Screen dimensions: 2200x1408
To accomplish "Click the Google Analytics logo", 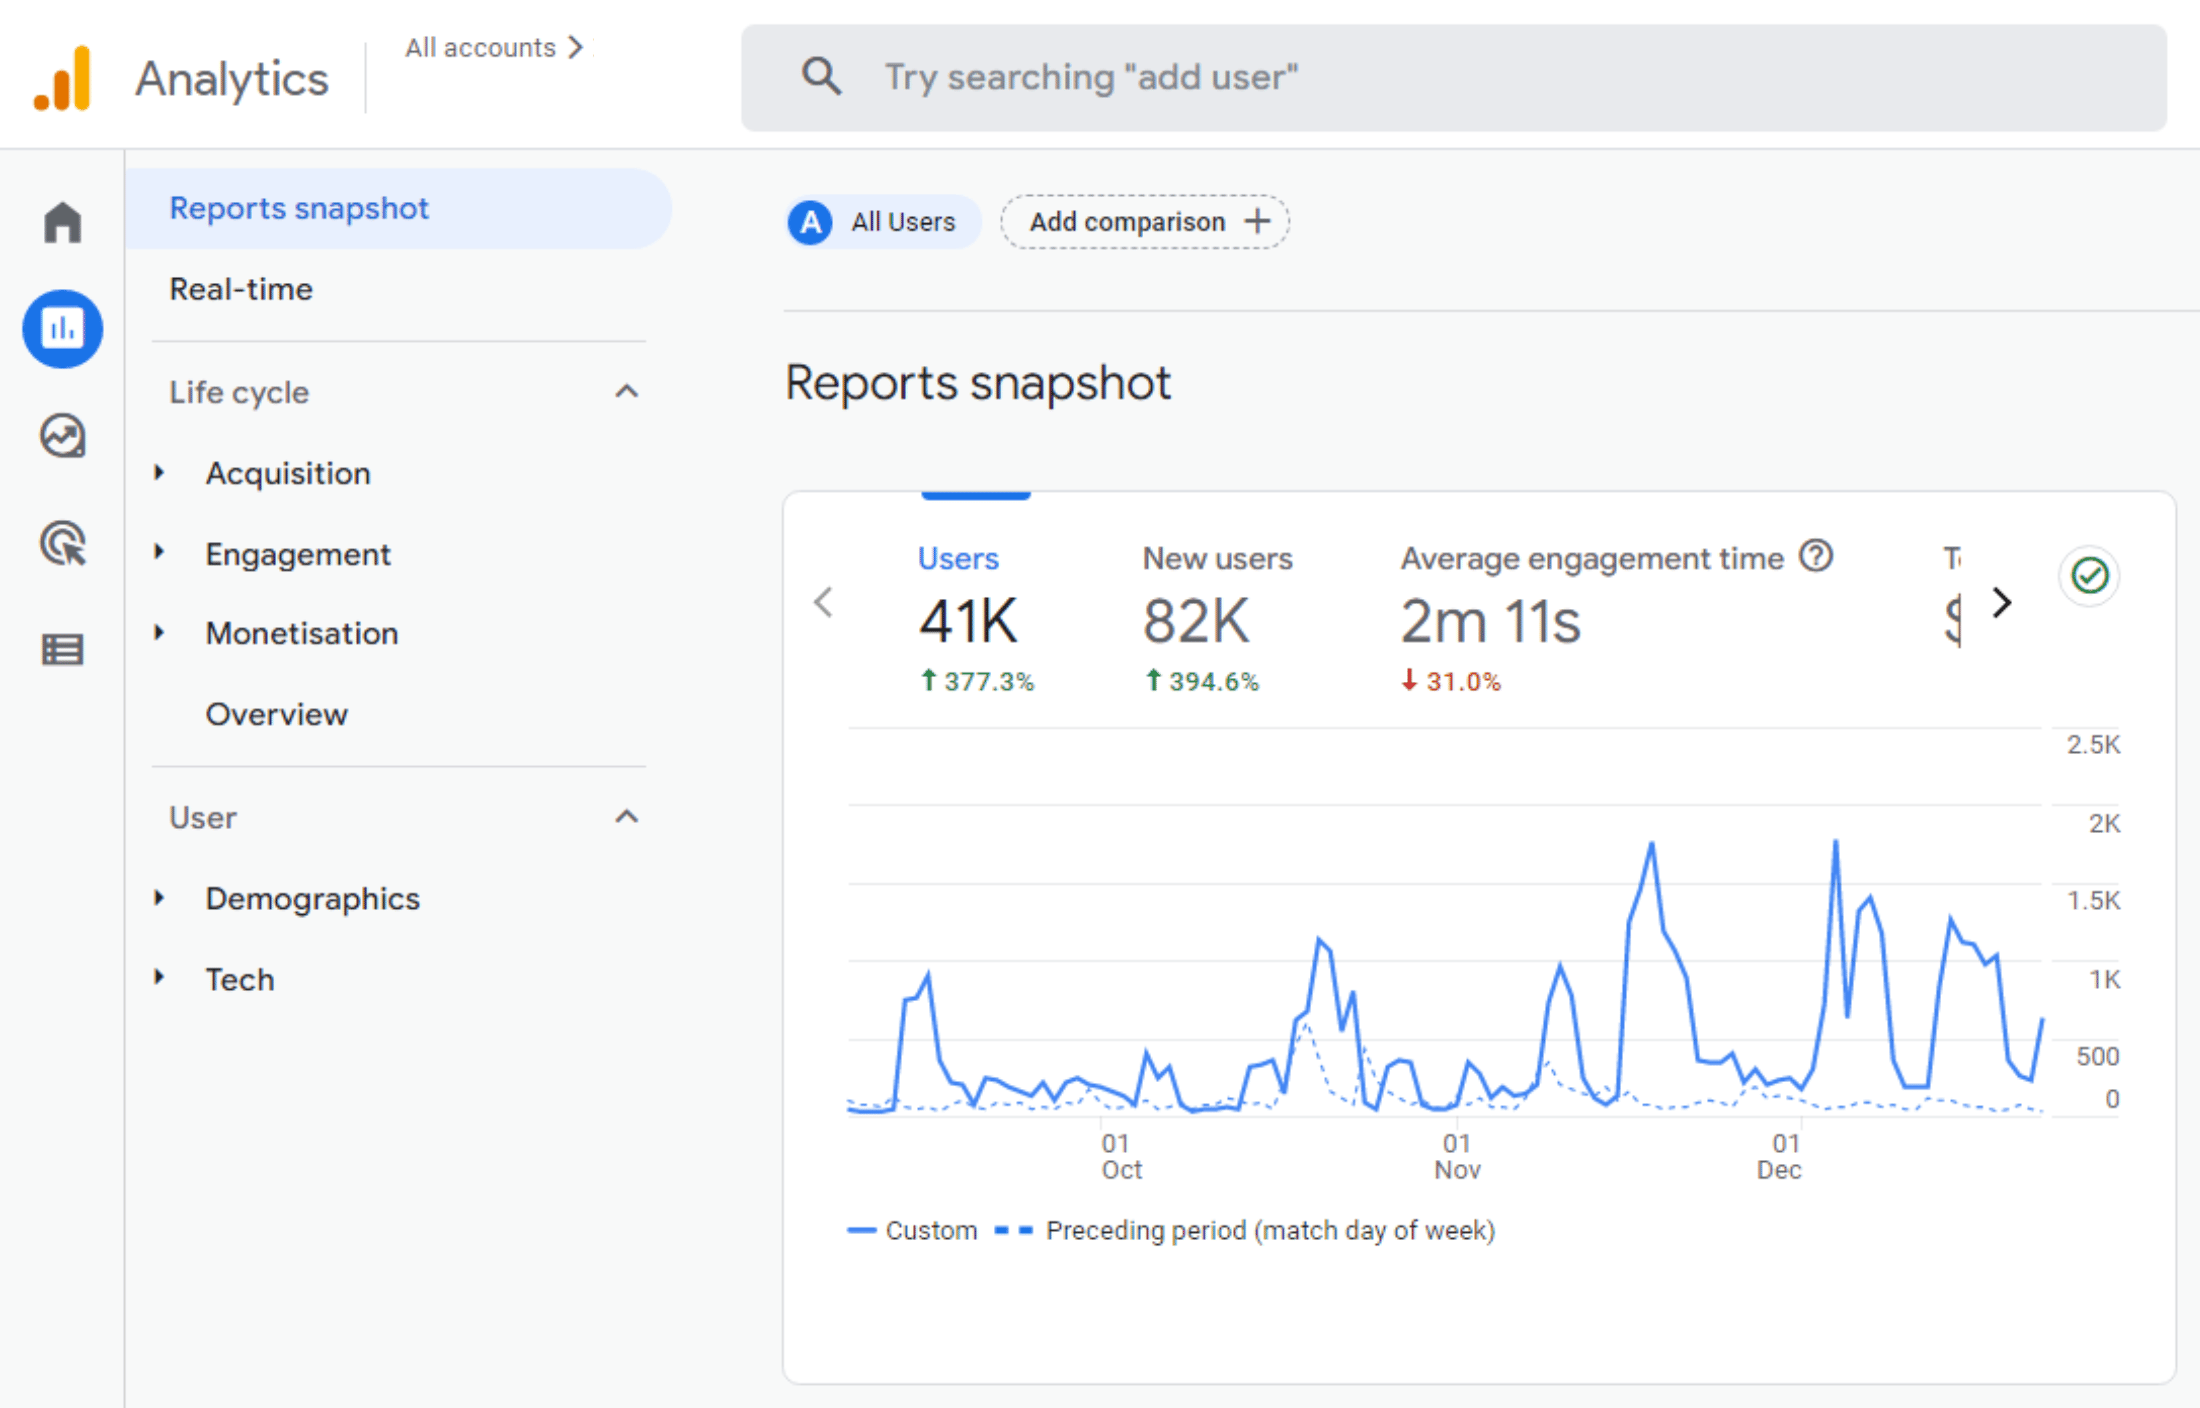I will 63,78.
